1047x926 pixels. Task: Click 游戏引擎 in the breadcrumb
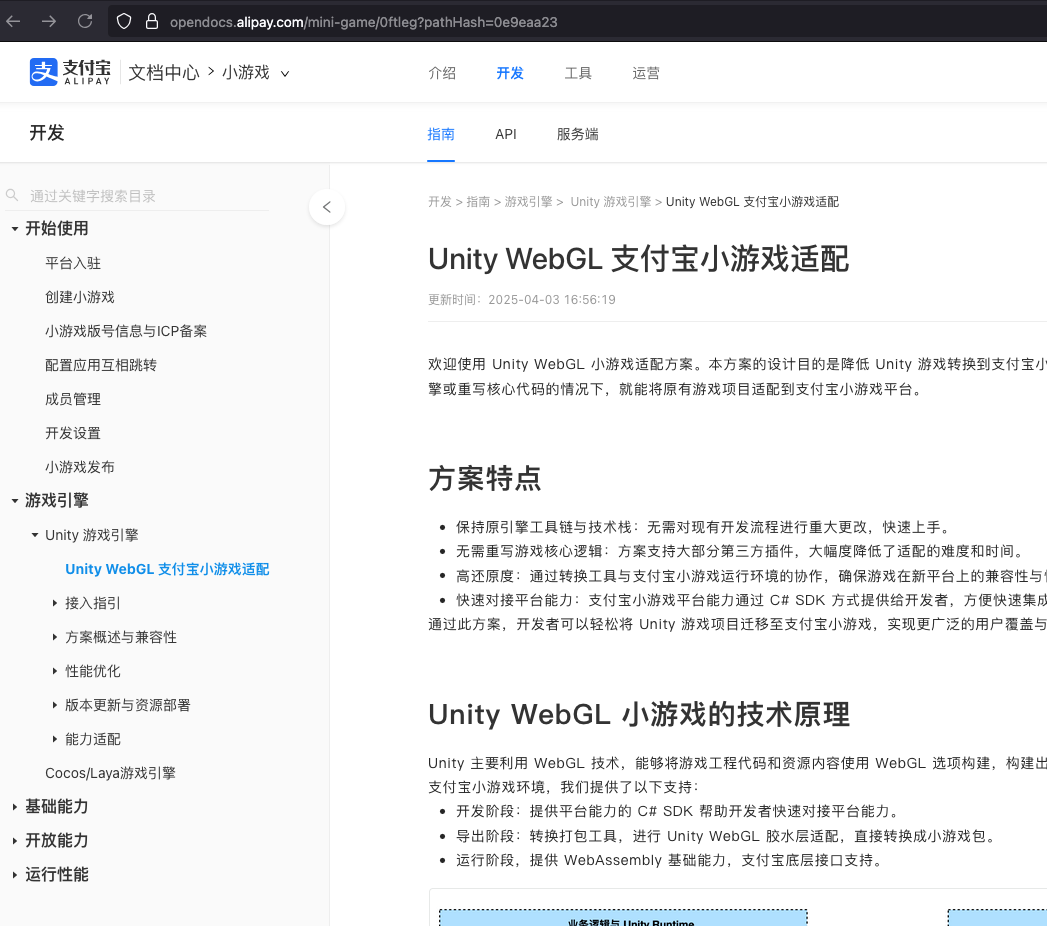(528, 202)
